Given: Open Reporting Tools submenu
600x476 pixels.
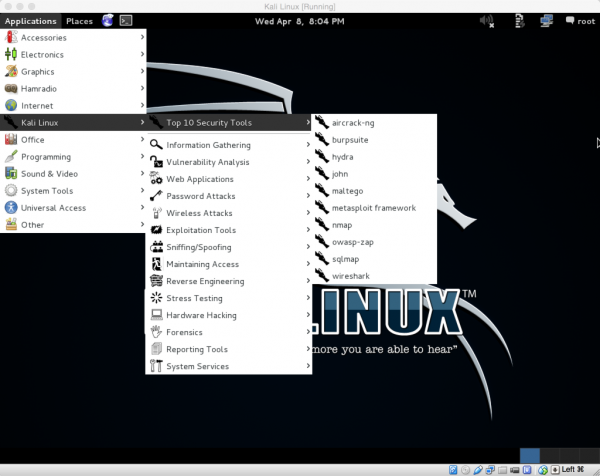Looking at the screenshot, I should 229,349.
